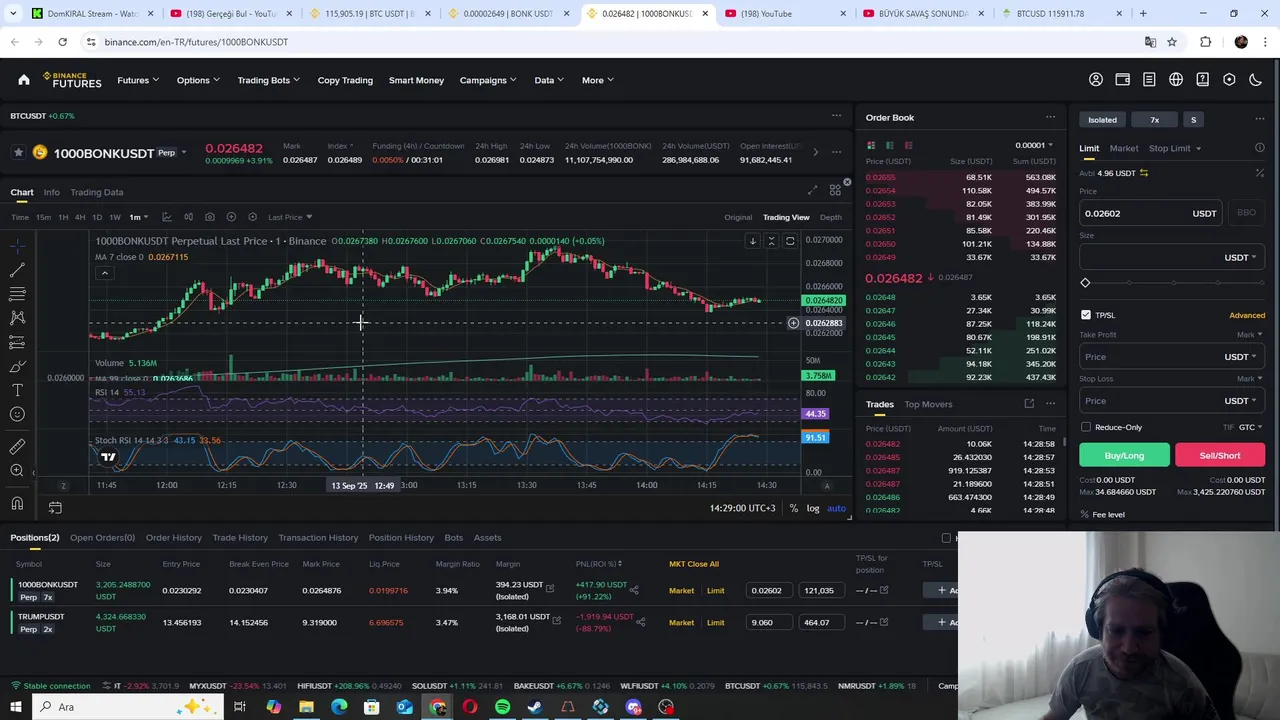Switch to the chart Info tab
The width and height of the screenshot is (1280, 720).
pyautogui.click(x=51, y=192)
